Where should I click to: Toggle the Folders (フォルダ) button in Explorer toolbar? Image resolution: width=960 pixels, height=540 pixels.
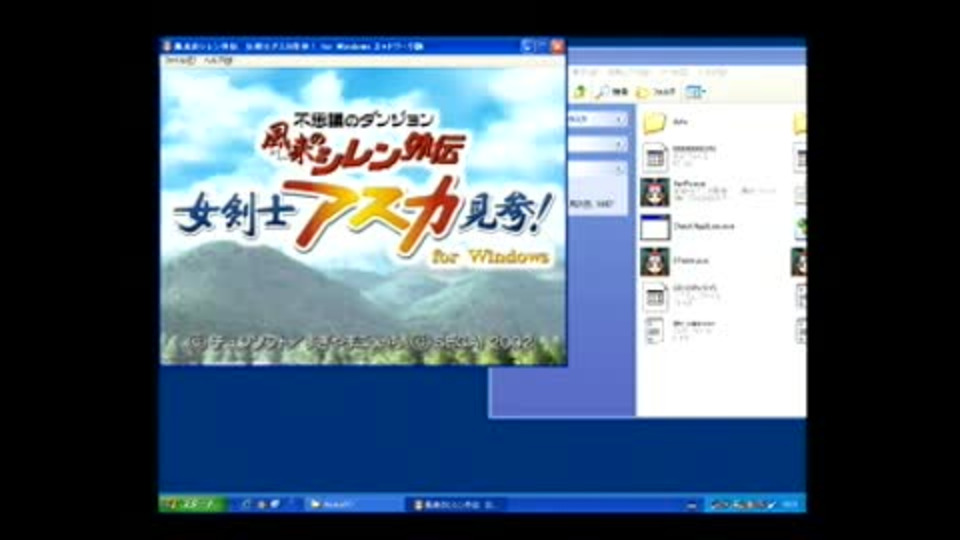656,92
